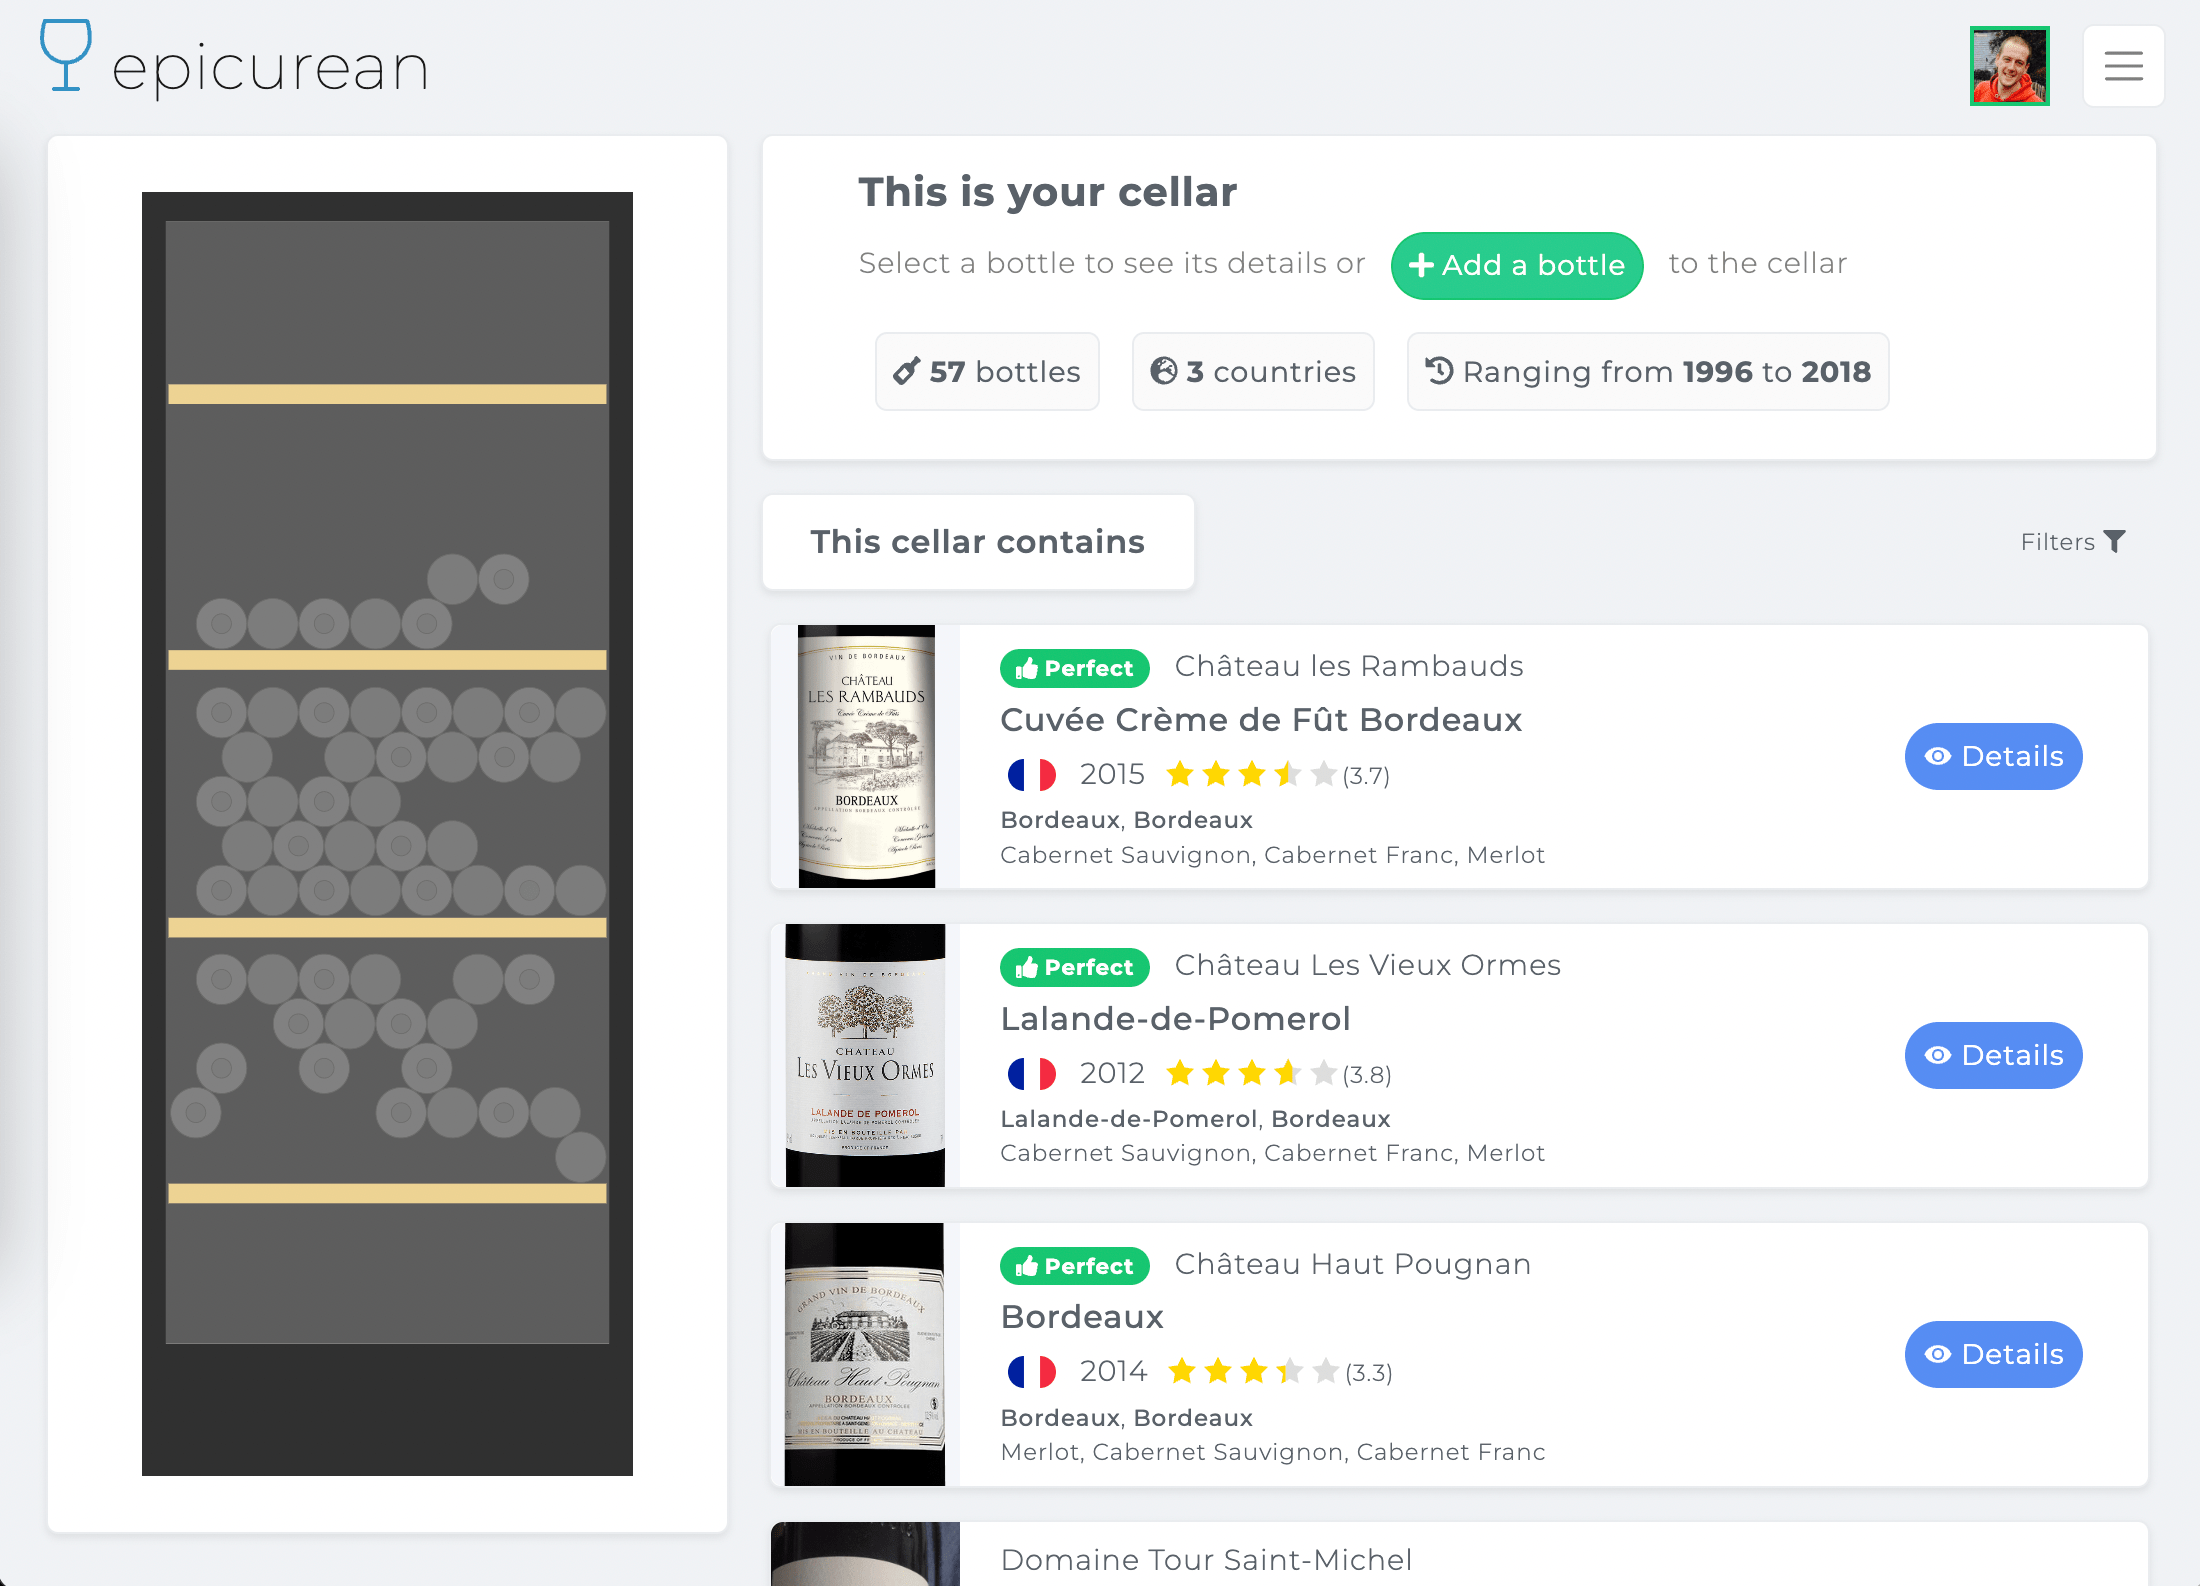
Task: View Details for Château Les Vieux Ormes
Action: click(1992, 1056)
